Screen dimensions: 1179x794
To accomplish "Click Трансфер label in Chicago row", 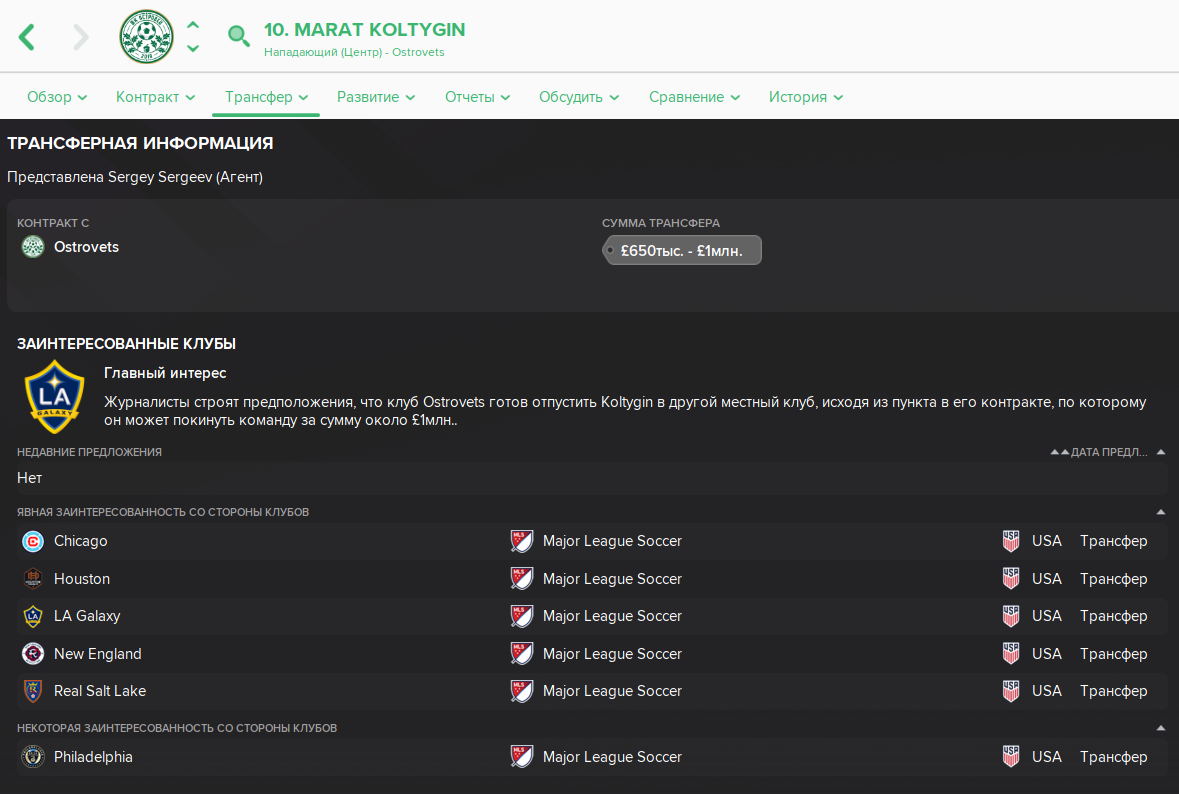I will [1114, 541].
